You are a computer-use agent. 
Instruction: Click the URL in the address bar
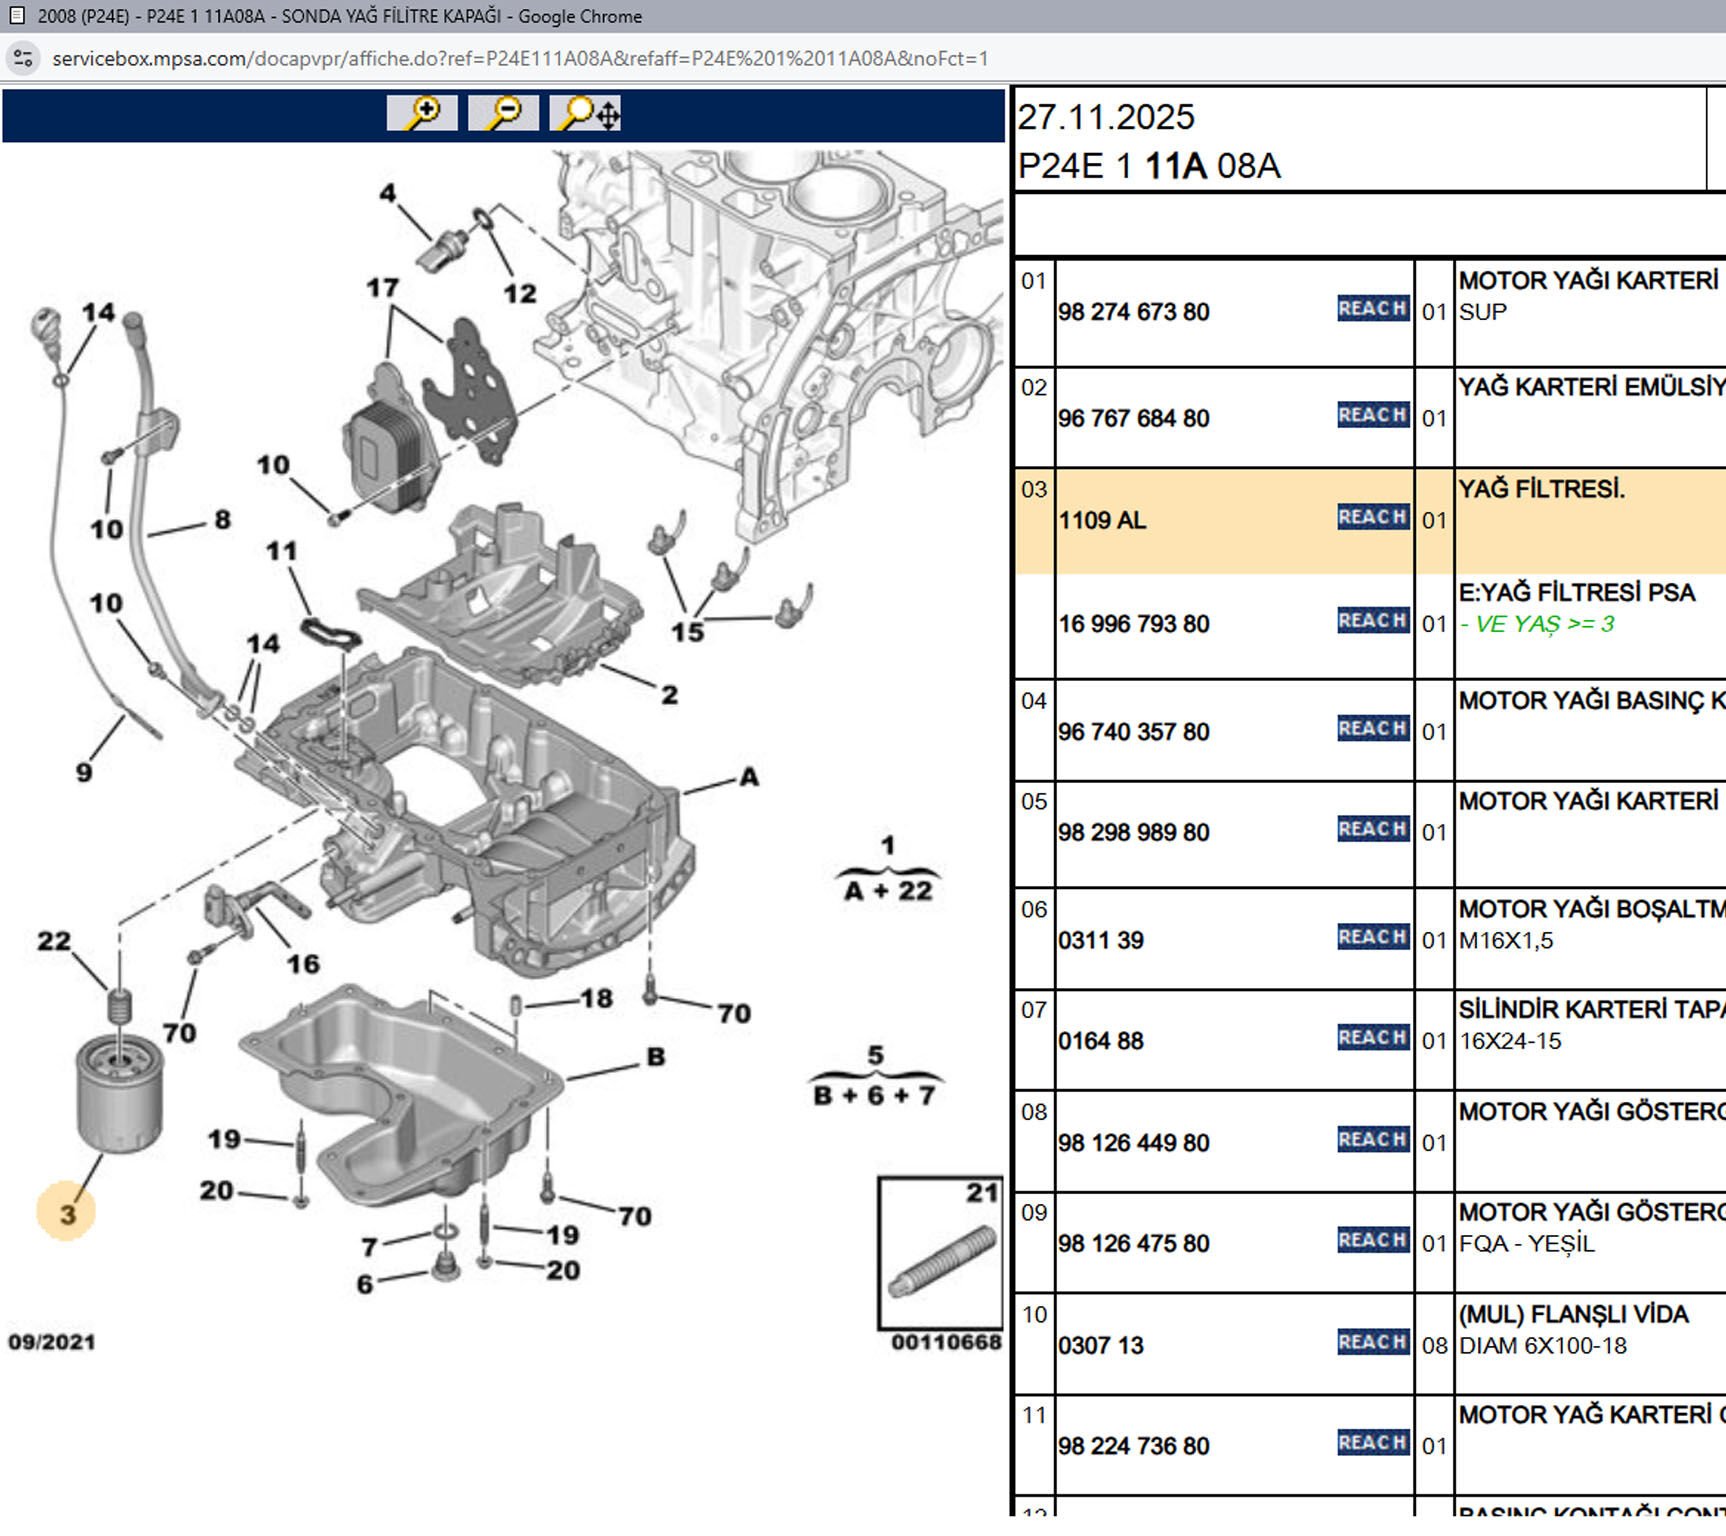coord(520,58)
